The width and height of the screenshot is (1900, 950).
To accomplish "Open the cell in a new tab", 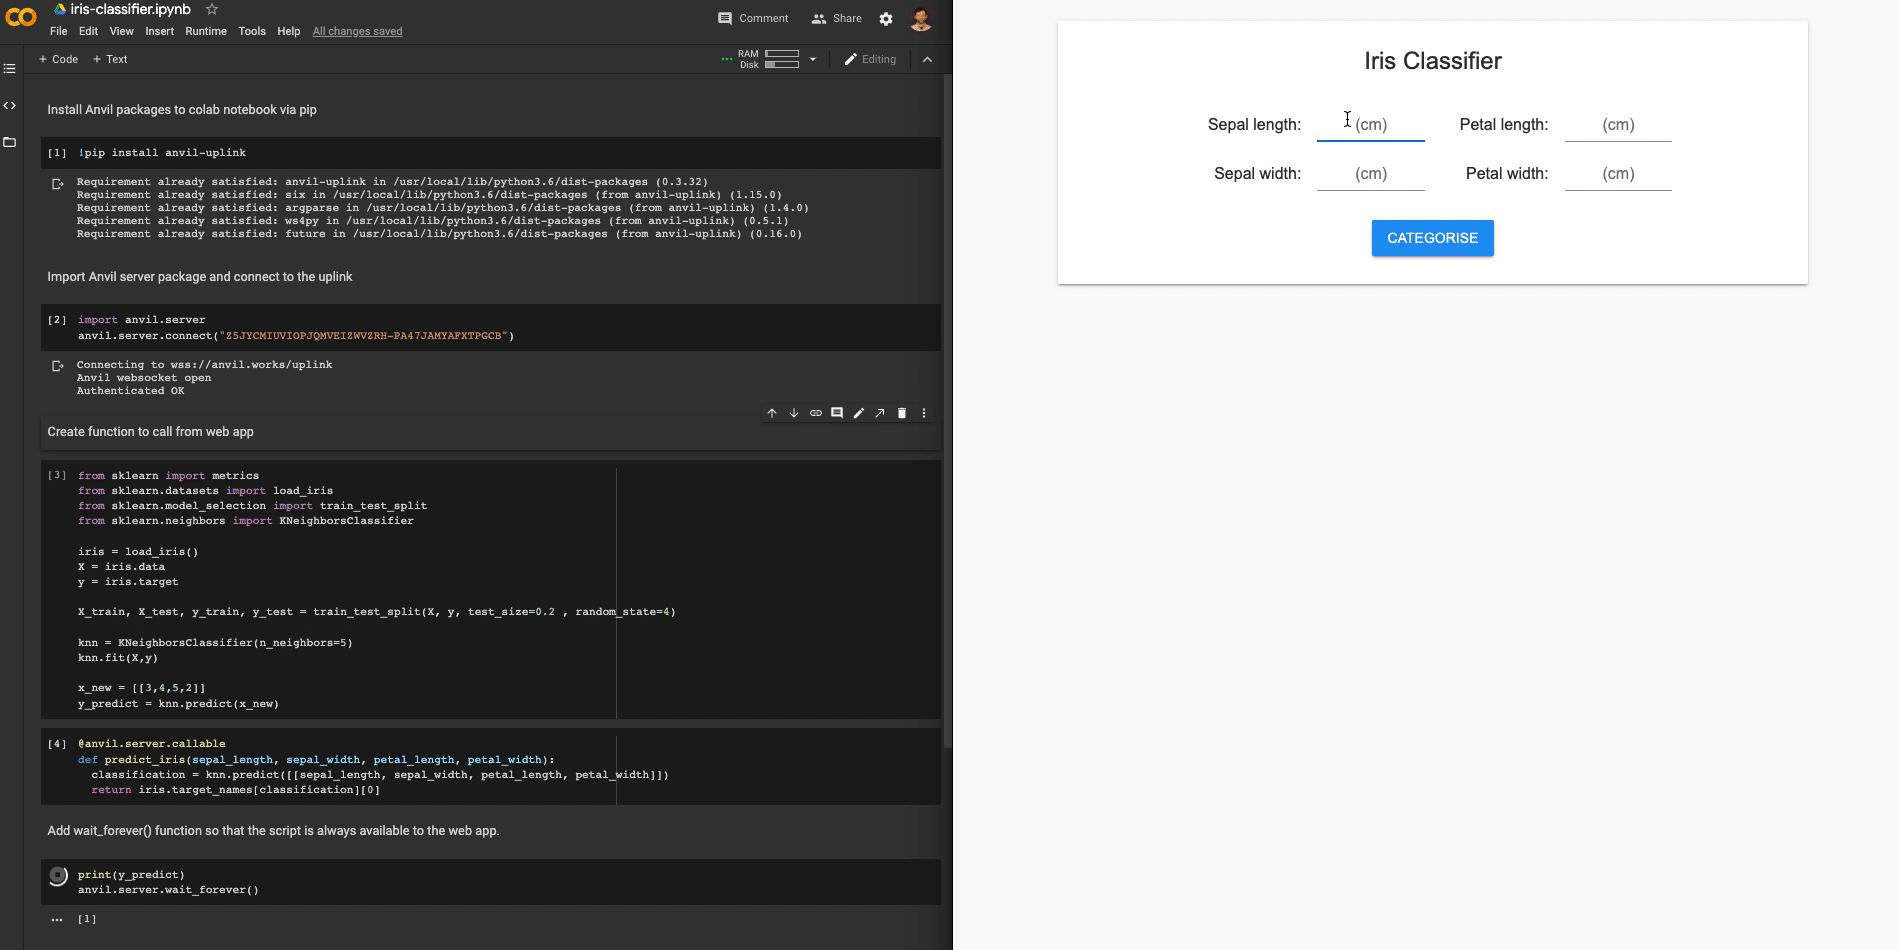I will coord(880,412).
